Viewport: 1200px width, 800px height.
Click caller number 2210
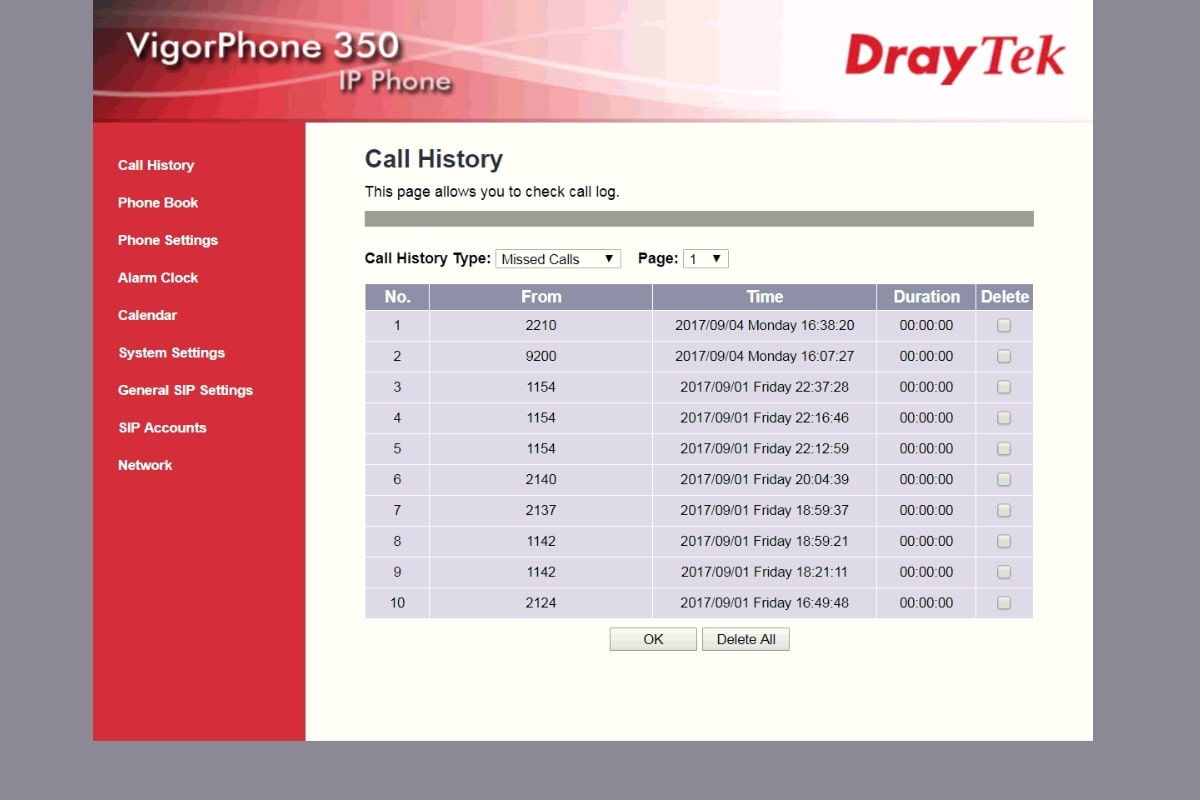coord(541,325)
